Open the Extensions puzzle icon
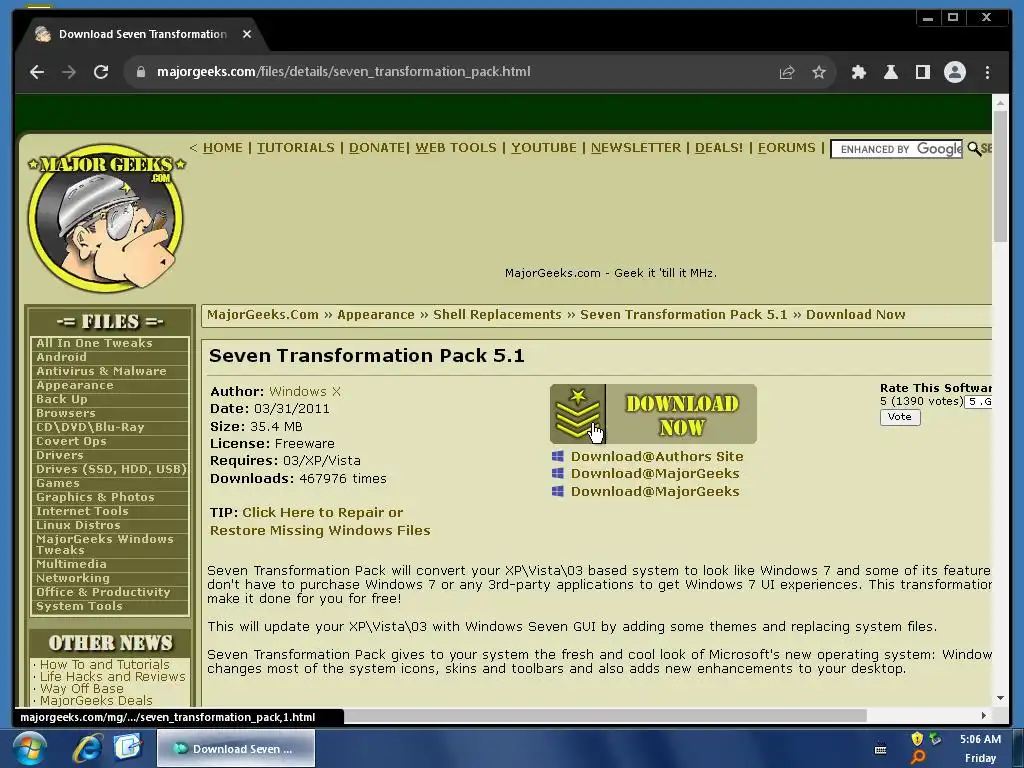 (x=859, y=72)
